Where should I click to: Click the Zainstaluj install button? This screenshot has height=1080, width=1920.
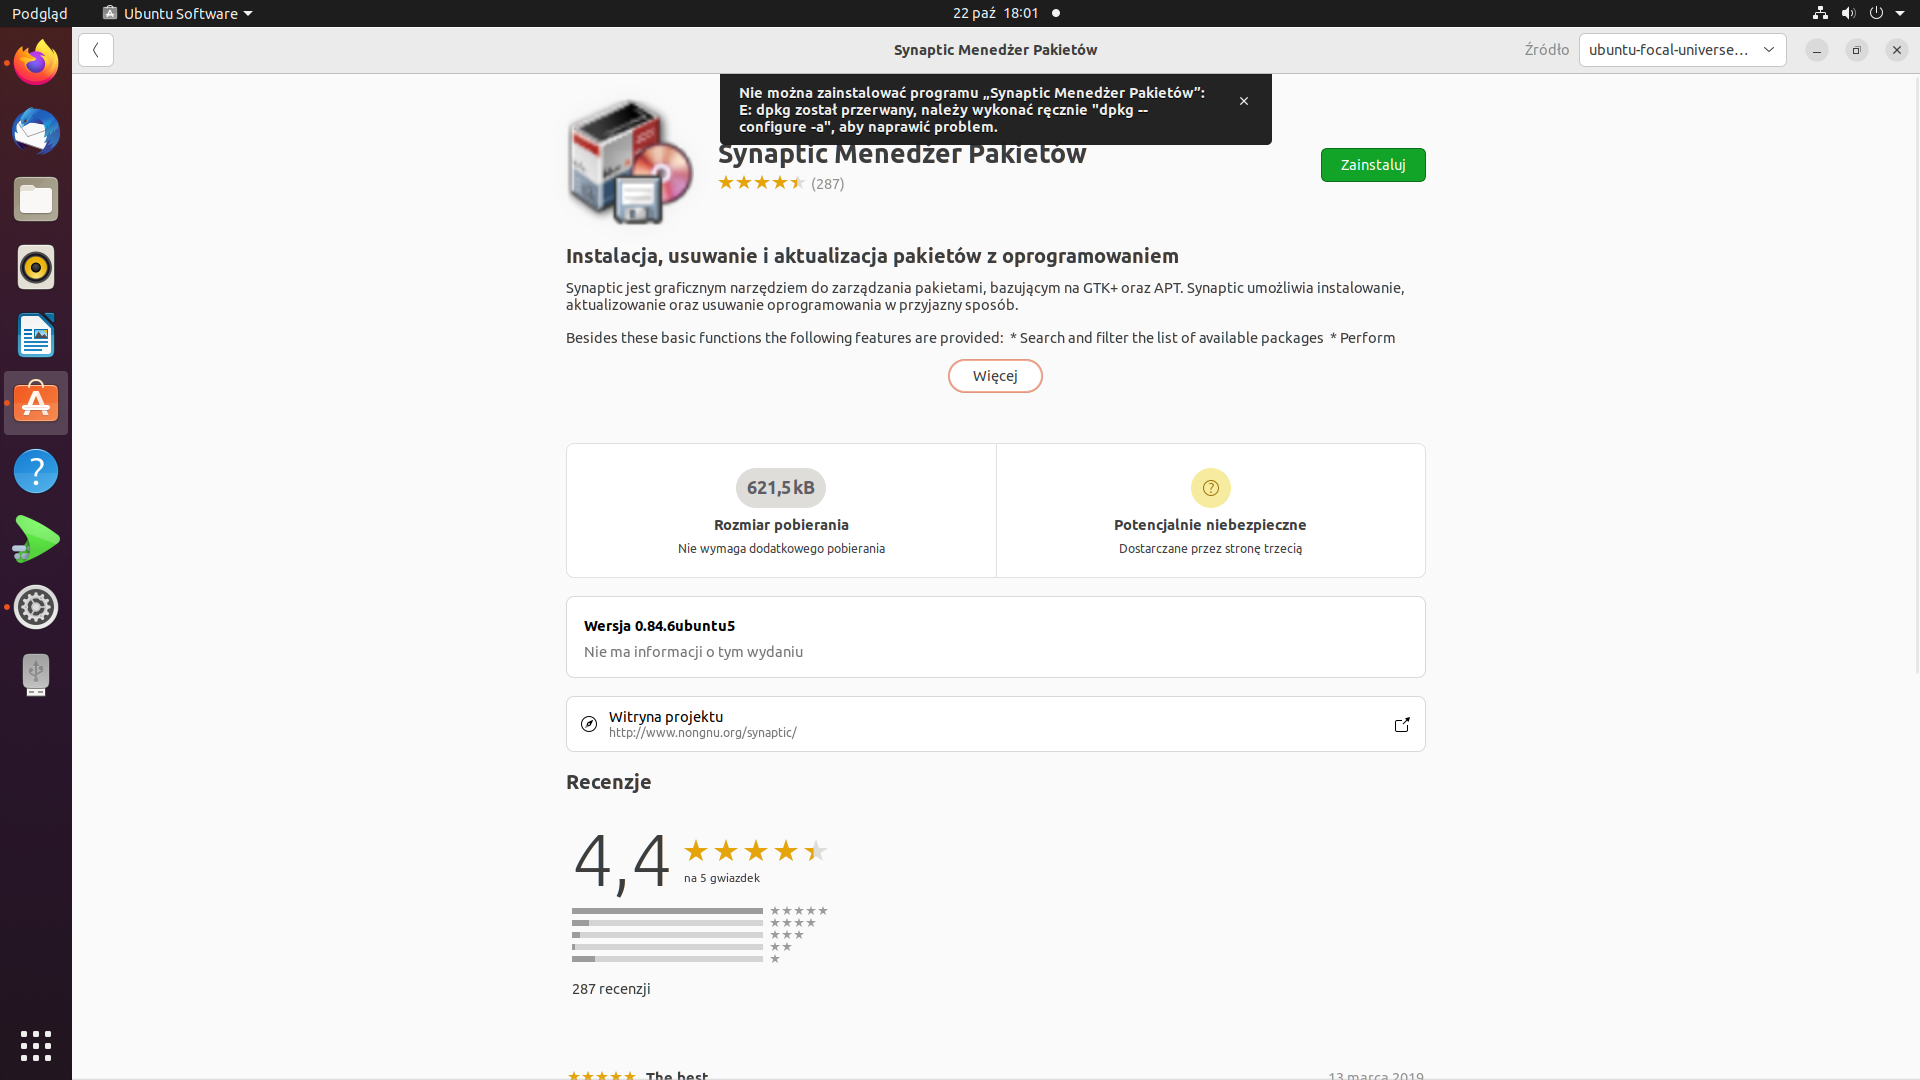[x=1373, y=165]
